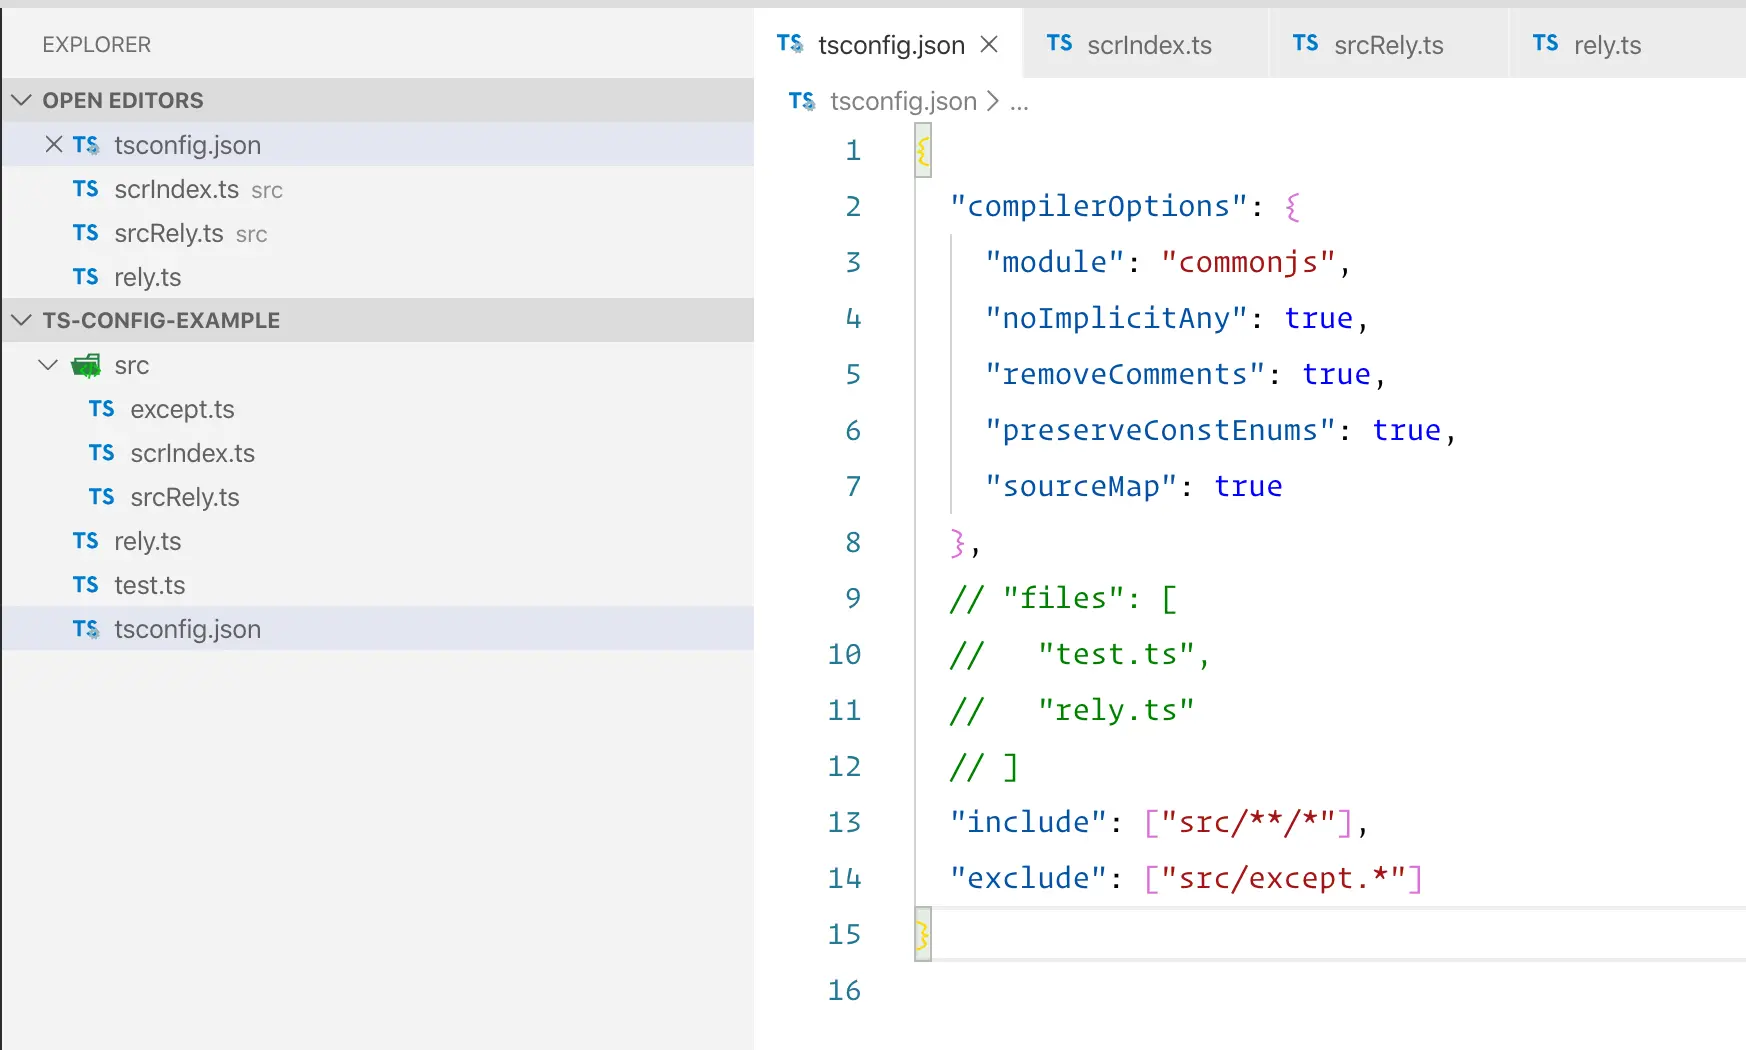
Task: Close tsconfig.json in Open Editors list
Action: (54, 145)
